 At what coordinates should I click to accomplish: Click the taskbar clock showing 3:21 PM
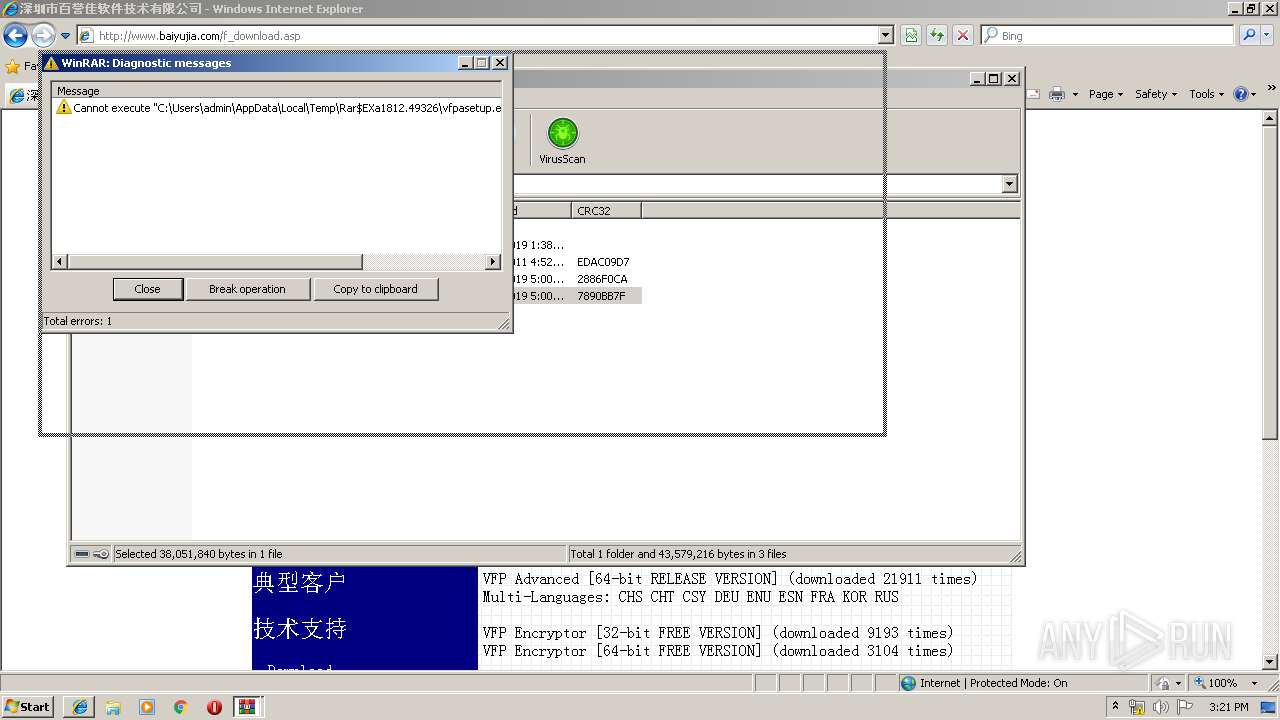tap(1228, 707)
